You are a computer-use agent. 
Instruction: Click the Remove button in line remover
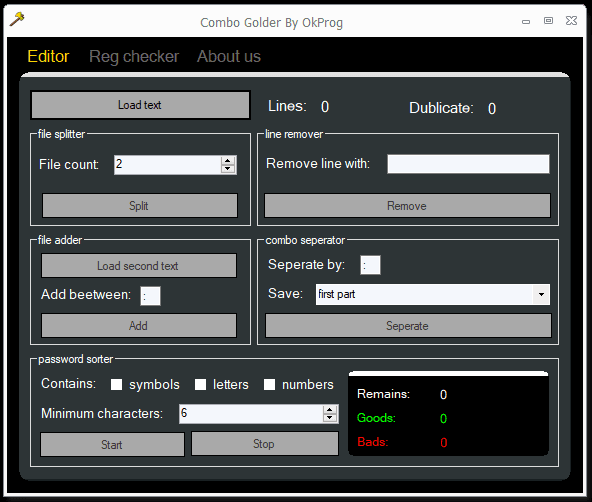pos(407,206)
